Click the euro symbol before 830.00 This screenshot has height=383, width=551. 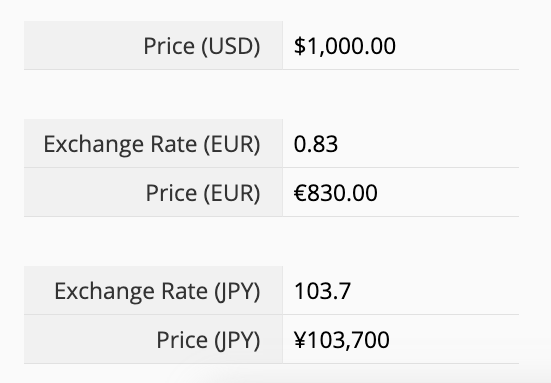click(300, 193)
